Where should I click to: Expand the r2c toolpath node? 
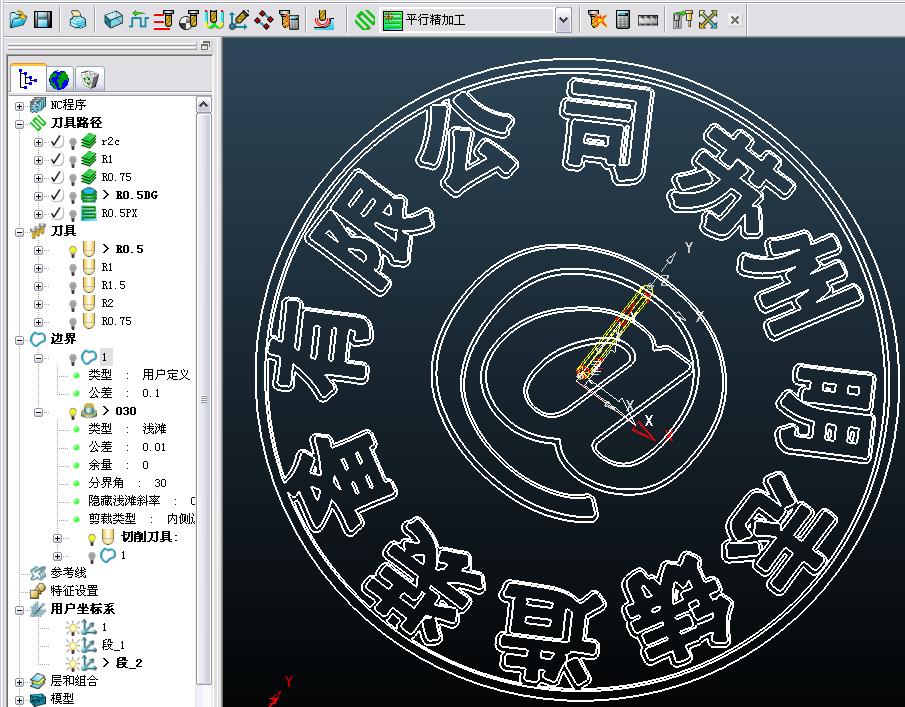pos(38,142)
